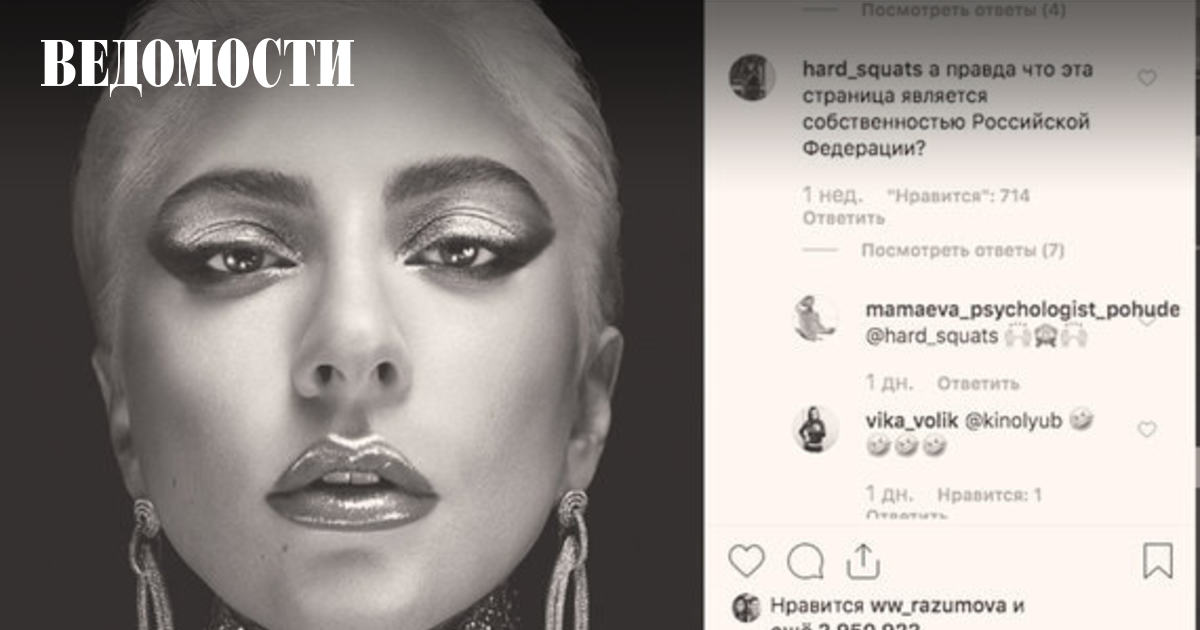This screenshot has width=1200, height=630.
Task: Expand "Посмотреть ответы (4)" replies
Action: pyautogui.click(x=963, y=10)
